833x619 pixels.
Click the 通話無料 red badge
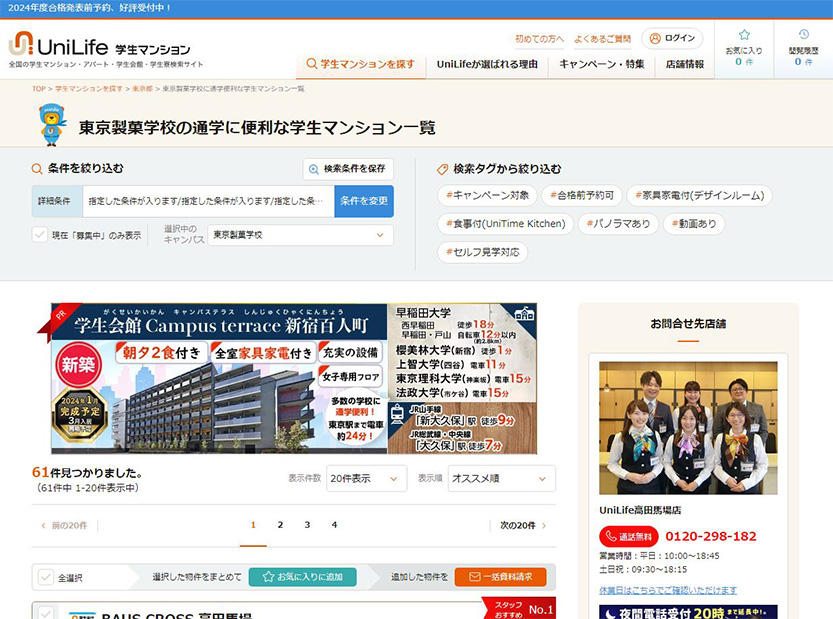click(x=629, y=537)
